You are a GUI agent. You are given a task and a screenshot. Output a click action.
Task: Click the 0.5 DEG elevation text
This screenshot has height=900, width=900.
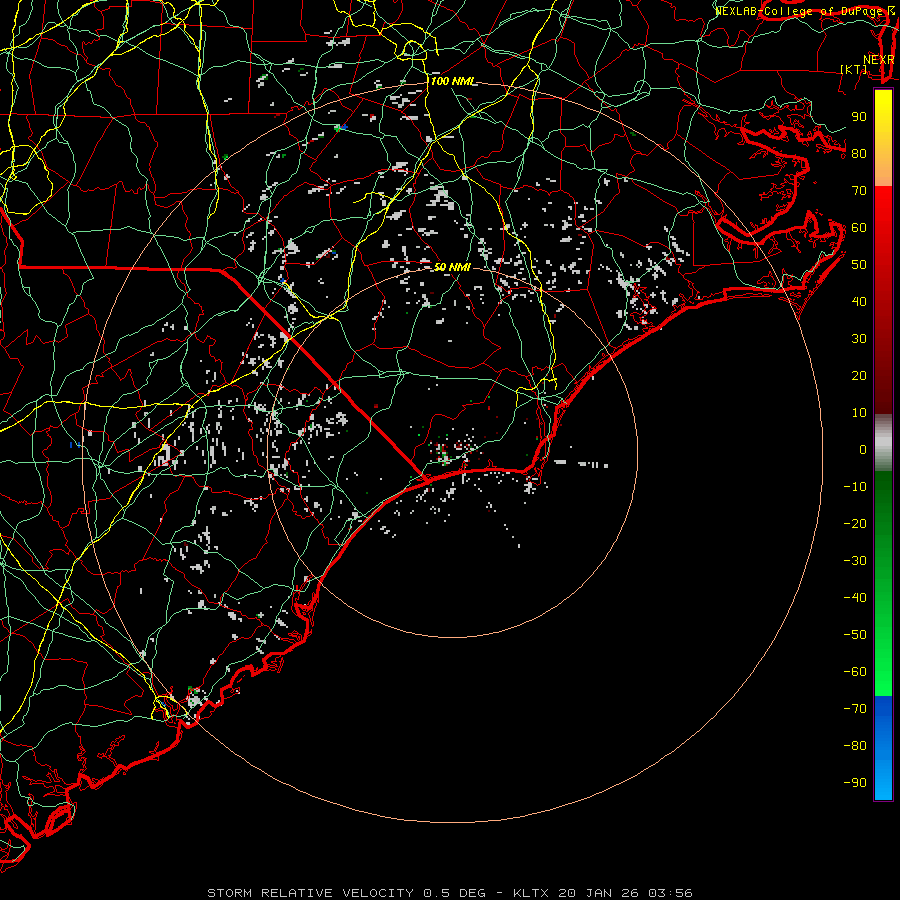455,893
